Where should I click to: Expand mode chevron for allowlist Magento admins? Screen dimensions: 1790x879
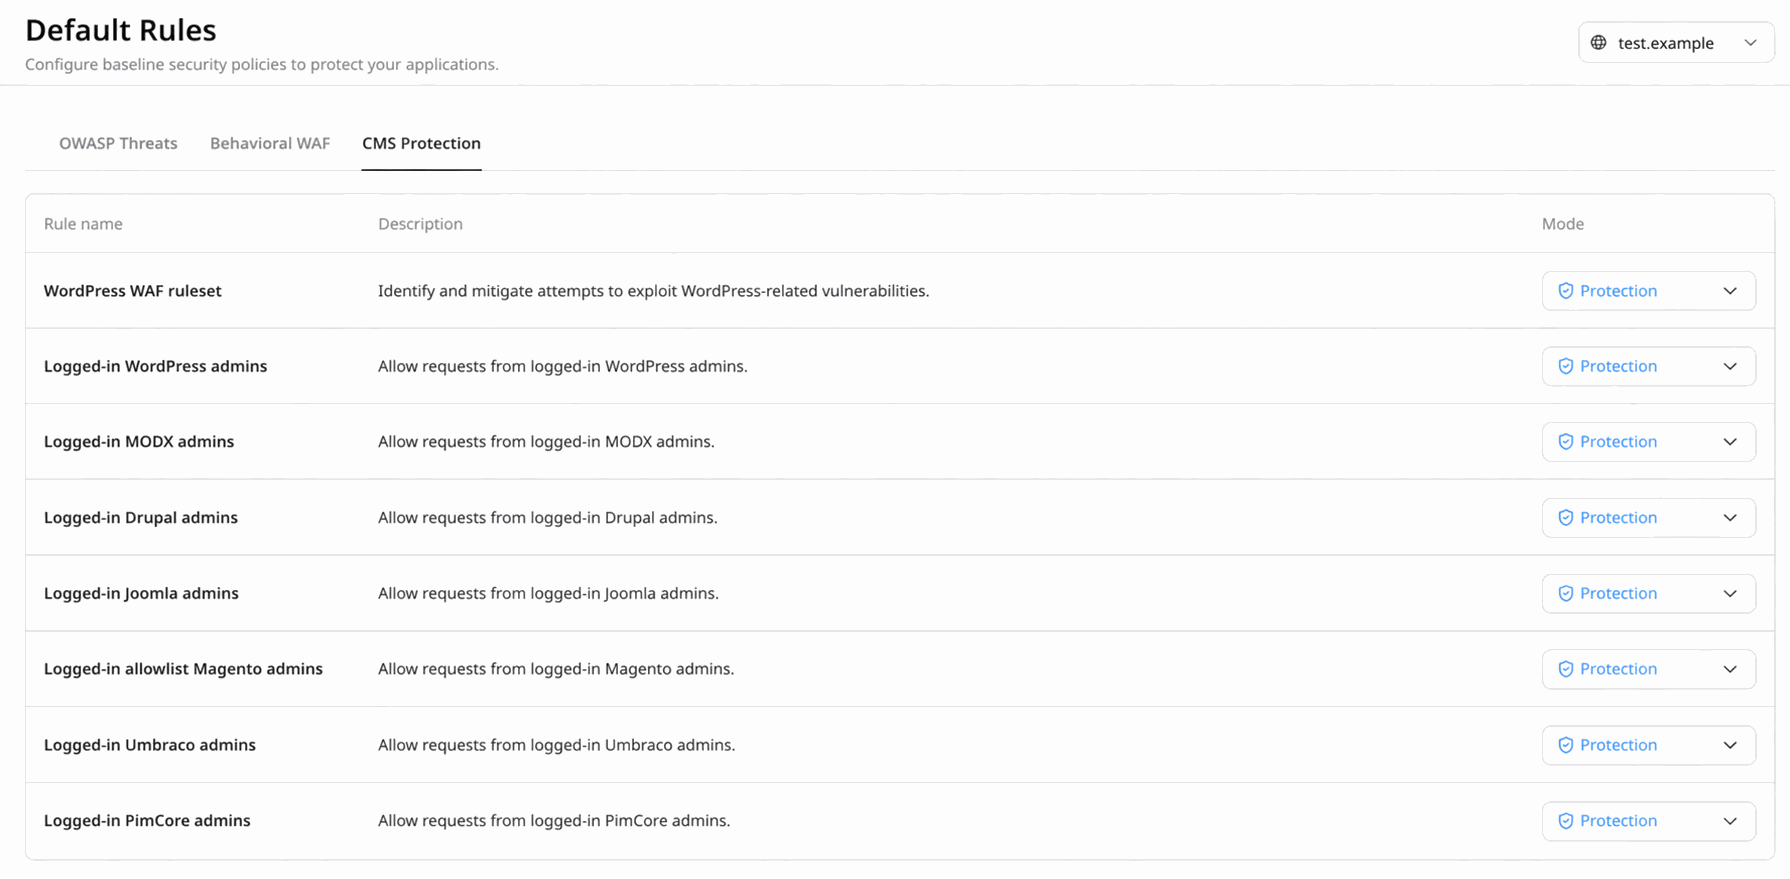1730,669
